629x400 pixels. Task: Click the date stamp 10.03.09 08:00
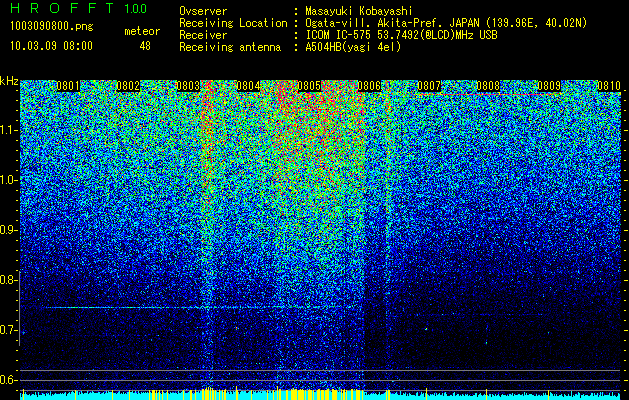[51, 46]
